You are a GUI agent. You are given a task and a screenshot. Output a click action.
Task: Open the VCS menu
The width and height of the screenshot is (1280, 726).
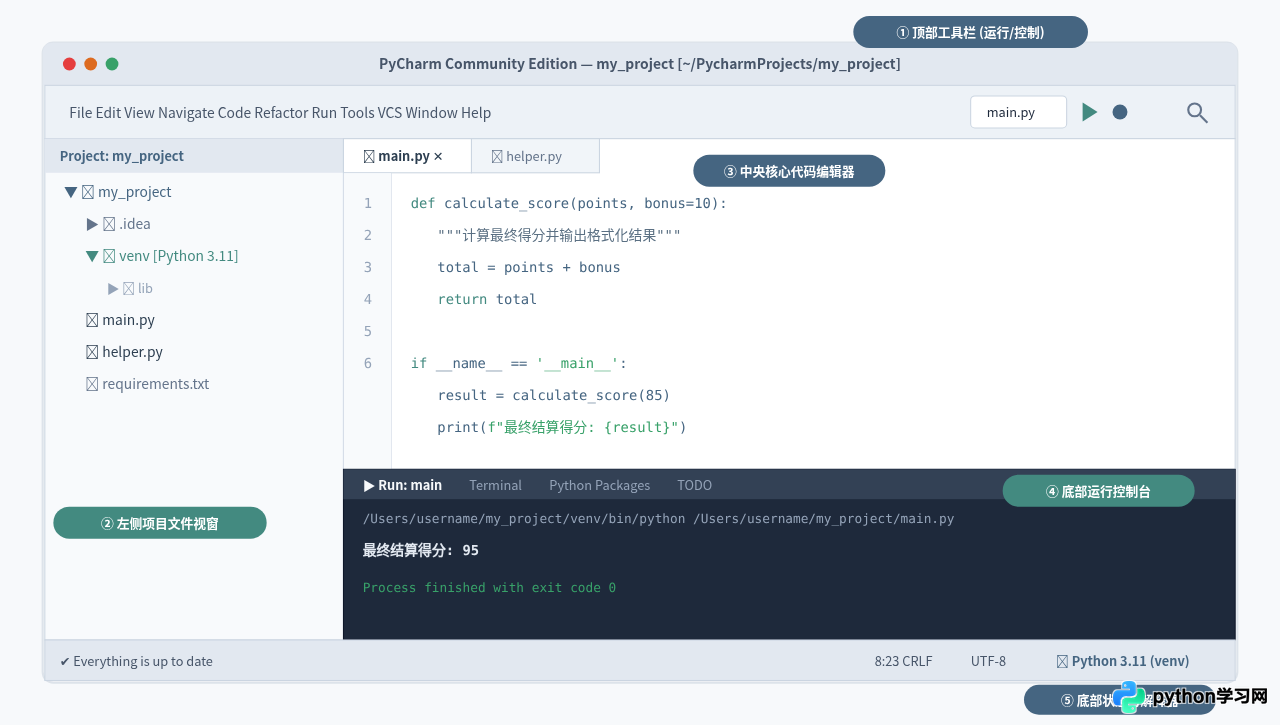point(389,112)
